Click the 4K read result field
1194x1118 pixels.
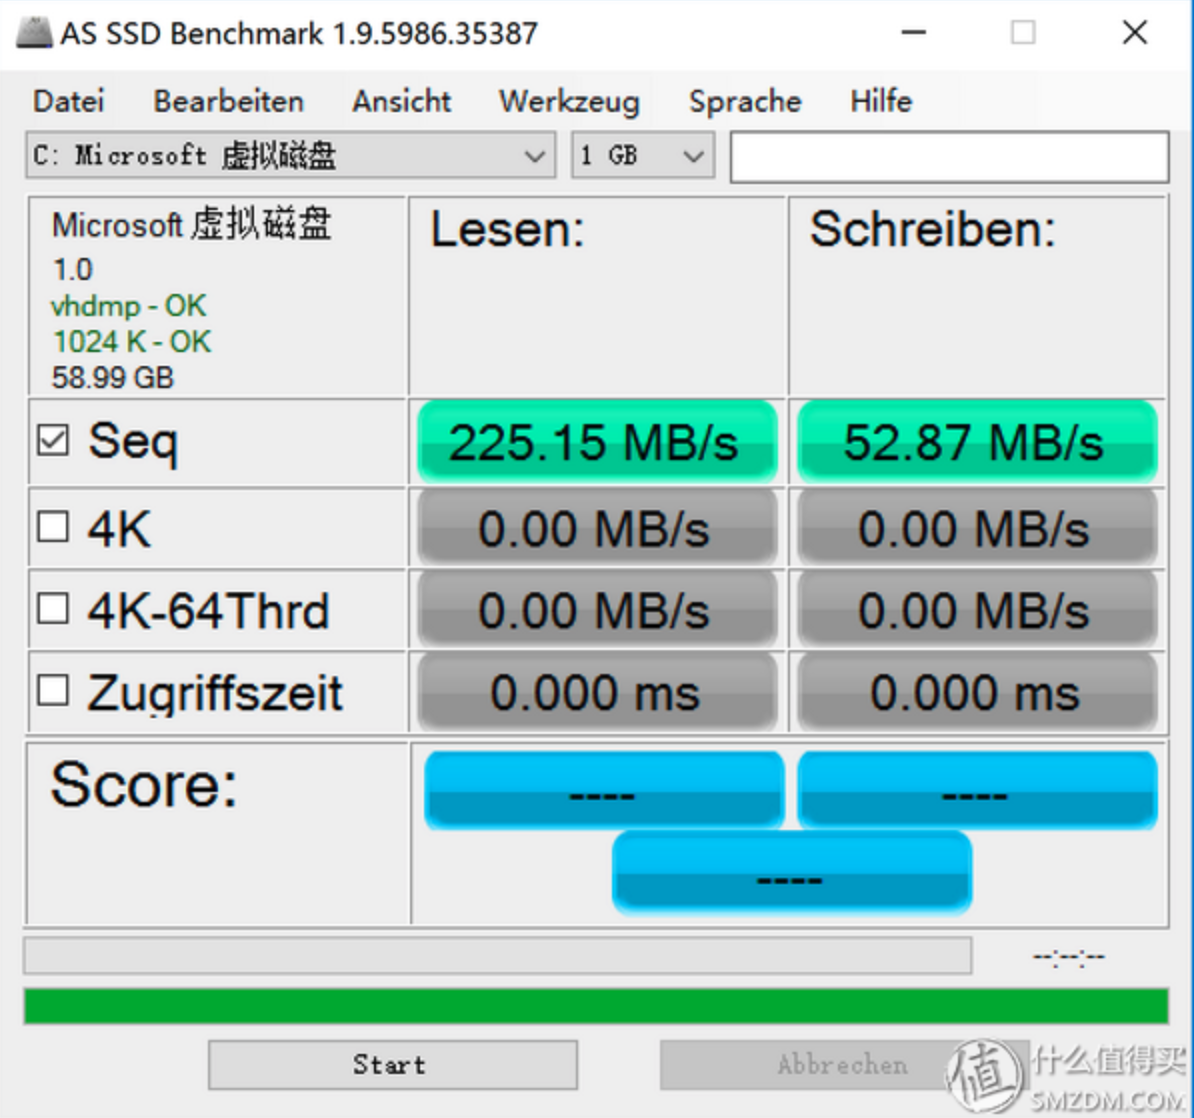coord(597,529)
